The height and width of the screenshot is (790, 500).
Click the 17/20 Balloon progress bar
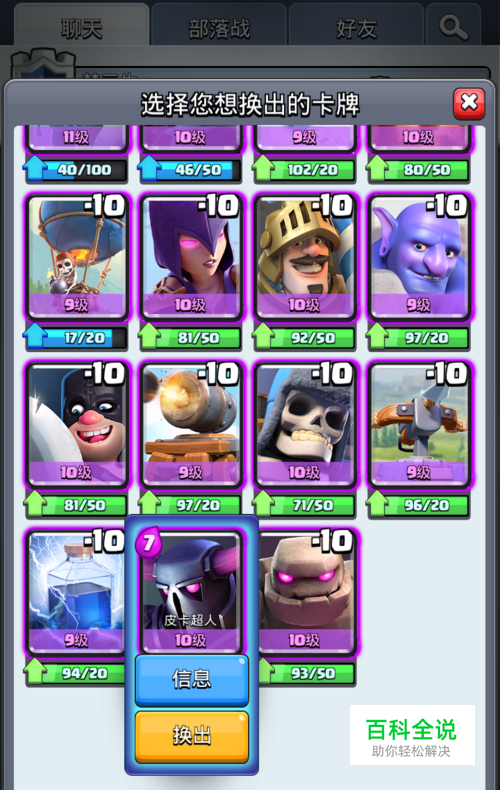(x=76, y=337)
